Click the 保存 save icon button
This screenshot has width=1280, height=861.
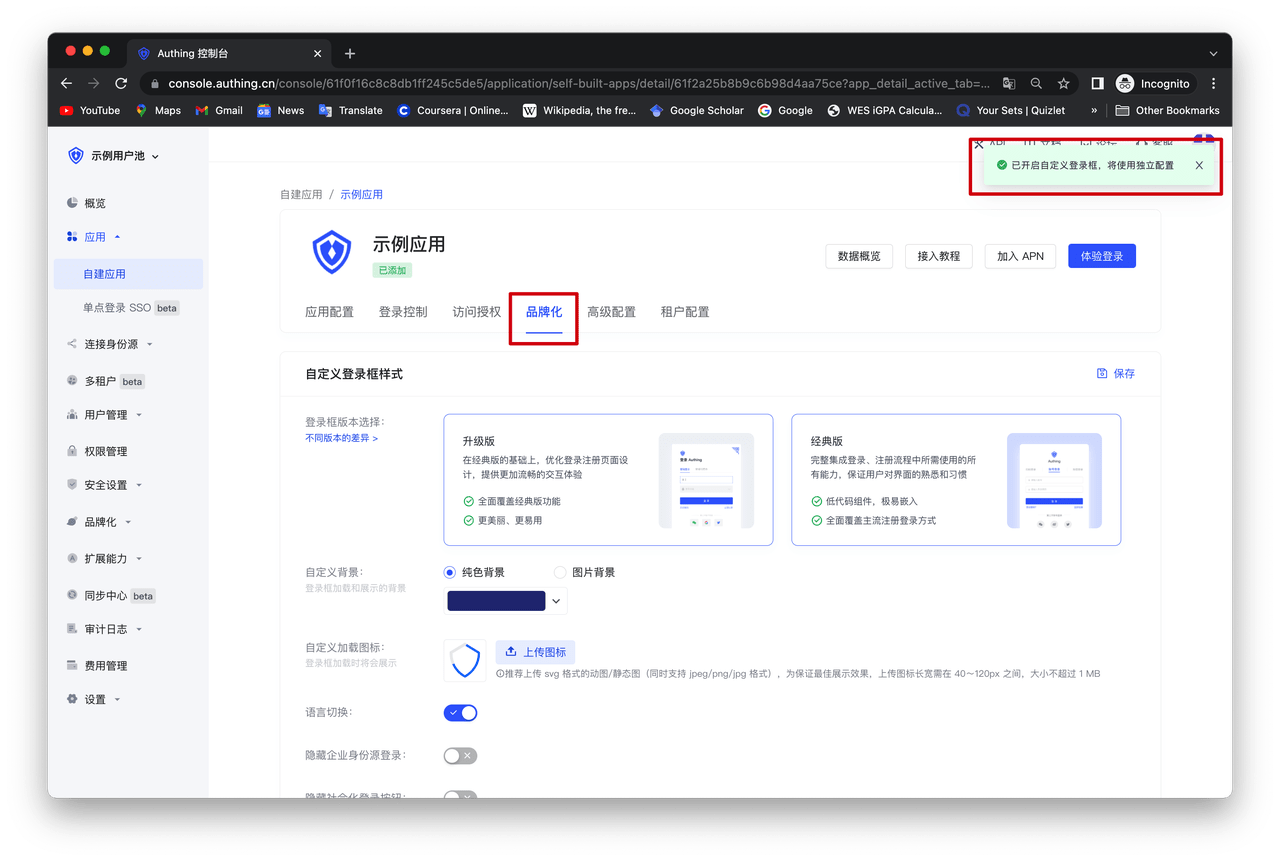1116,373
